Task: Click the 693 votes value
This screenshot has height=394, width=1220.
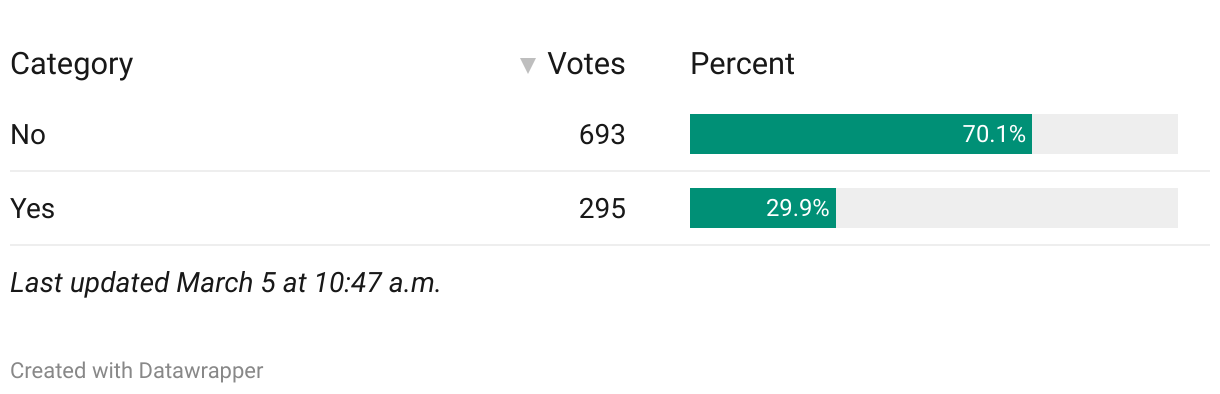Action: pos(602,134)
